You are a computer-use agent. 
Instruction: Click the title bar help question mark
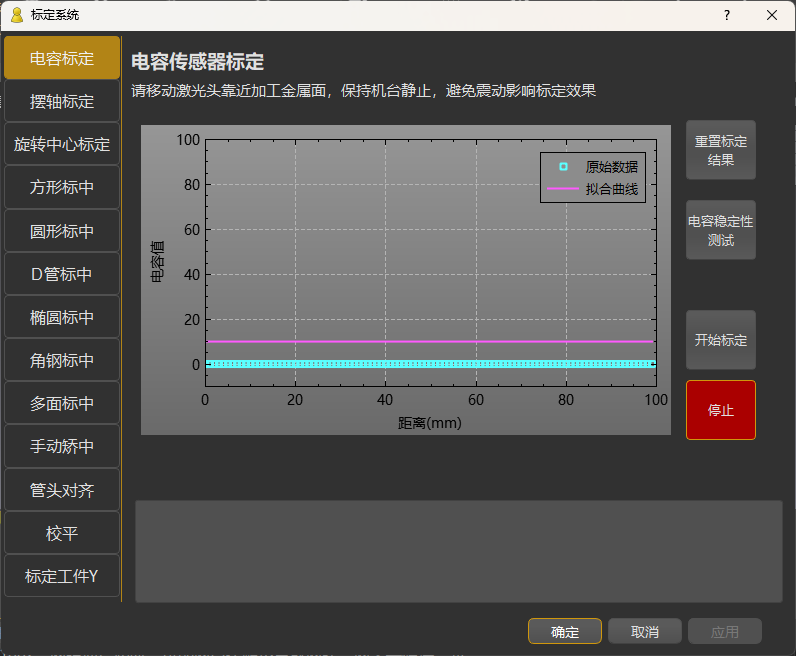point(727,15)
